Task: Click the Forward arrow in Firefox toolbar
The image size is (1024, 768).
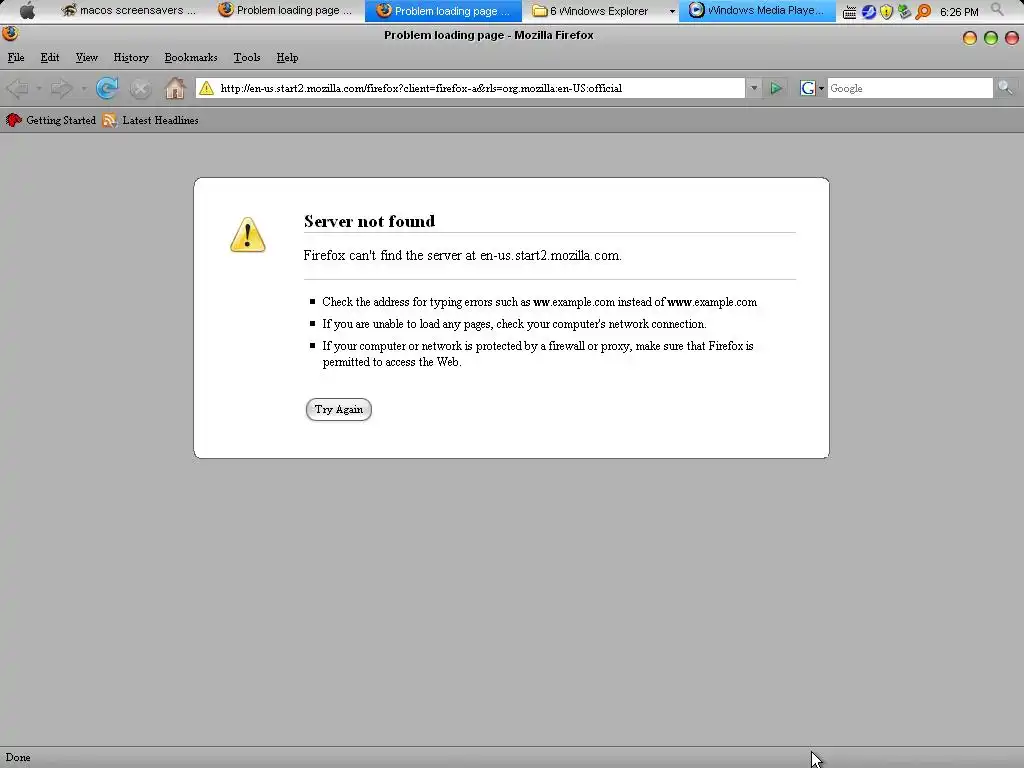Action: pos(61,88)
